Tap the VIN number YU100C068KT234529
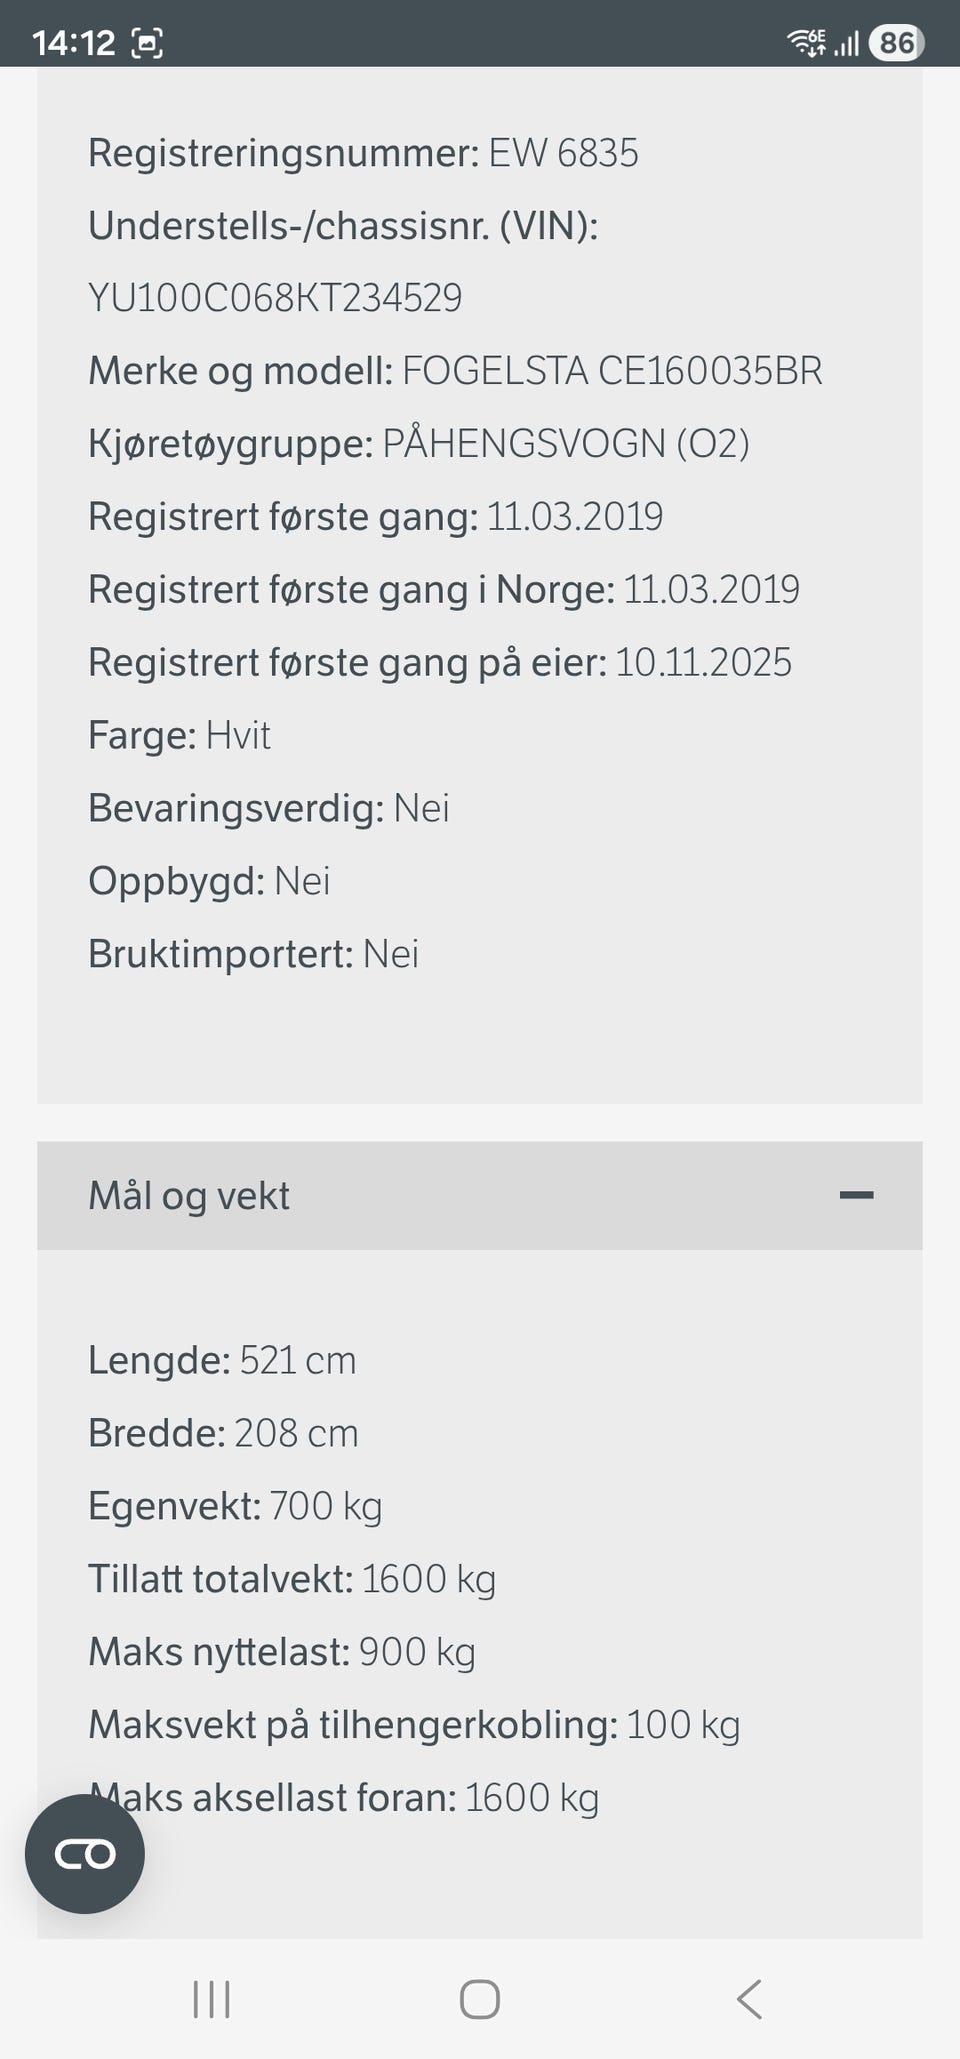This screenshot has height=2059, width=960. [x=275, y=298]
